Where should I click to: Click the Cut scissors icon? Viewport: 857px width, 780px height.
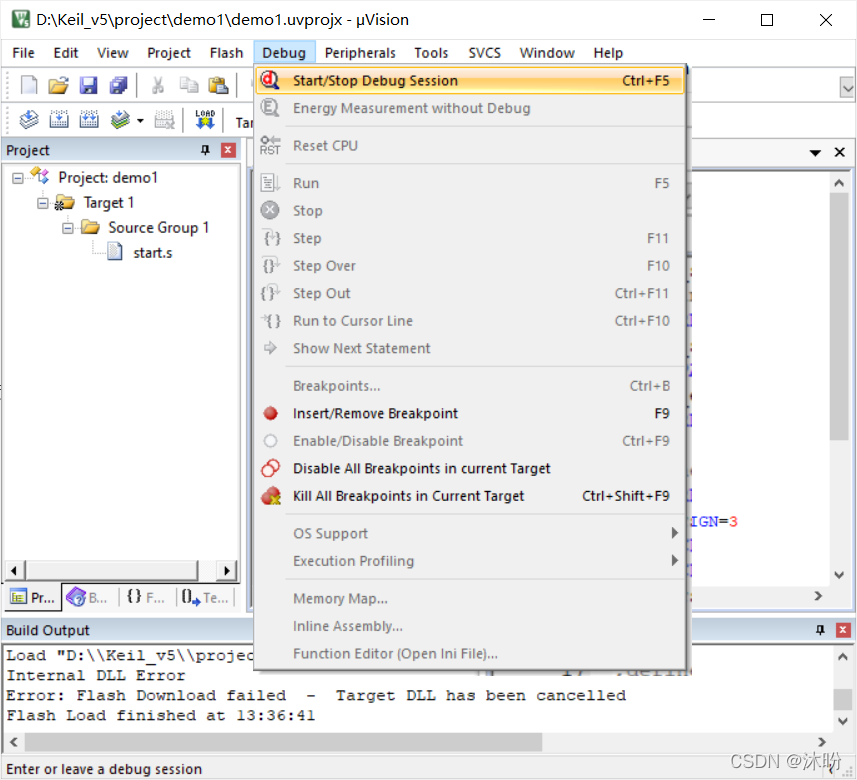(158, 85)
